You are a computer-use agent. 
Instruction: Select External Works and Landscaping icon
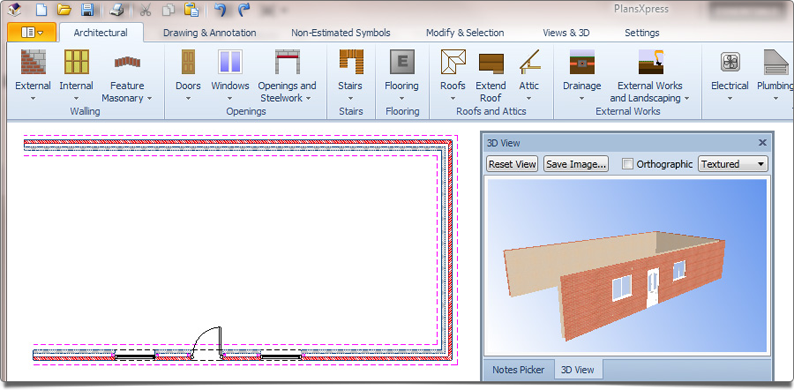click(651, 62)
